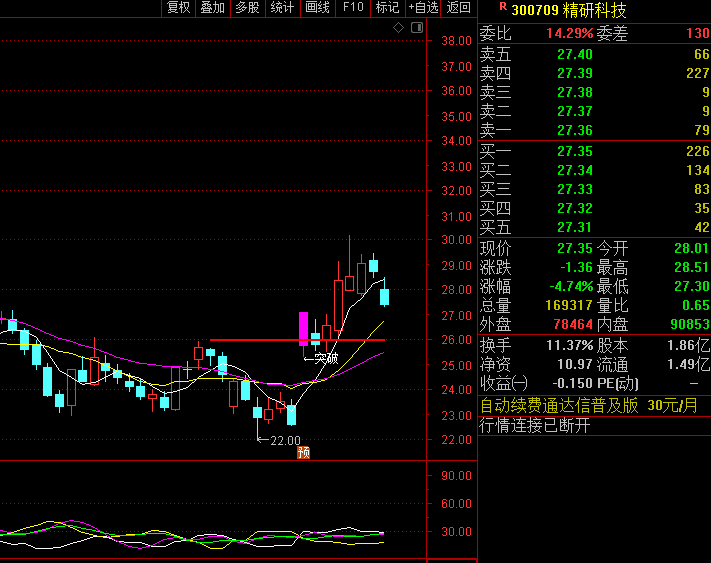Click 买三 price 27.33
This screenshot has height=563, width=711.
575,189
